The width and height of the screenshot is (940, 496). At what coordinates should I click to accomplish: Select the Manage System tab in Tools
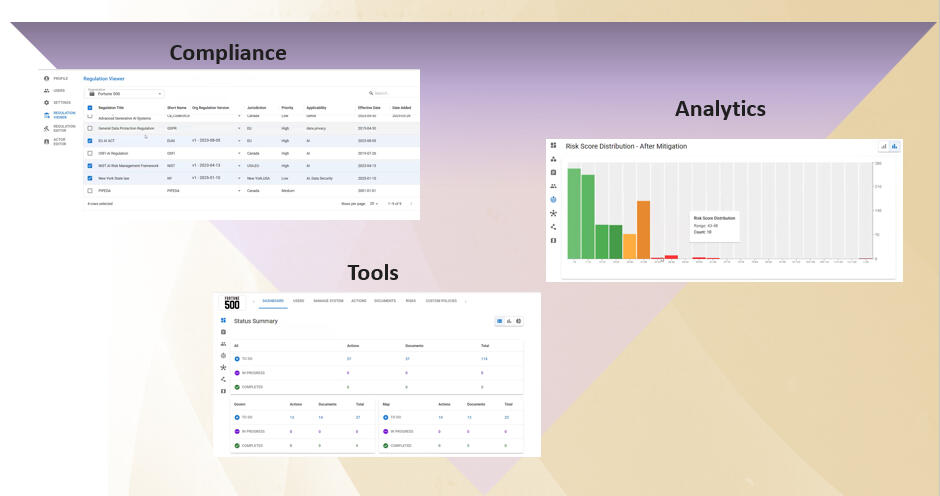coord(329,301)
